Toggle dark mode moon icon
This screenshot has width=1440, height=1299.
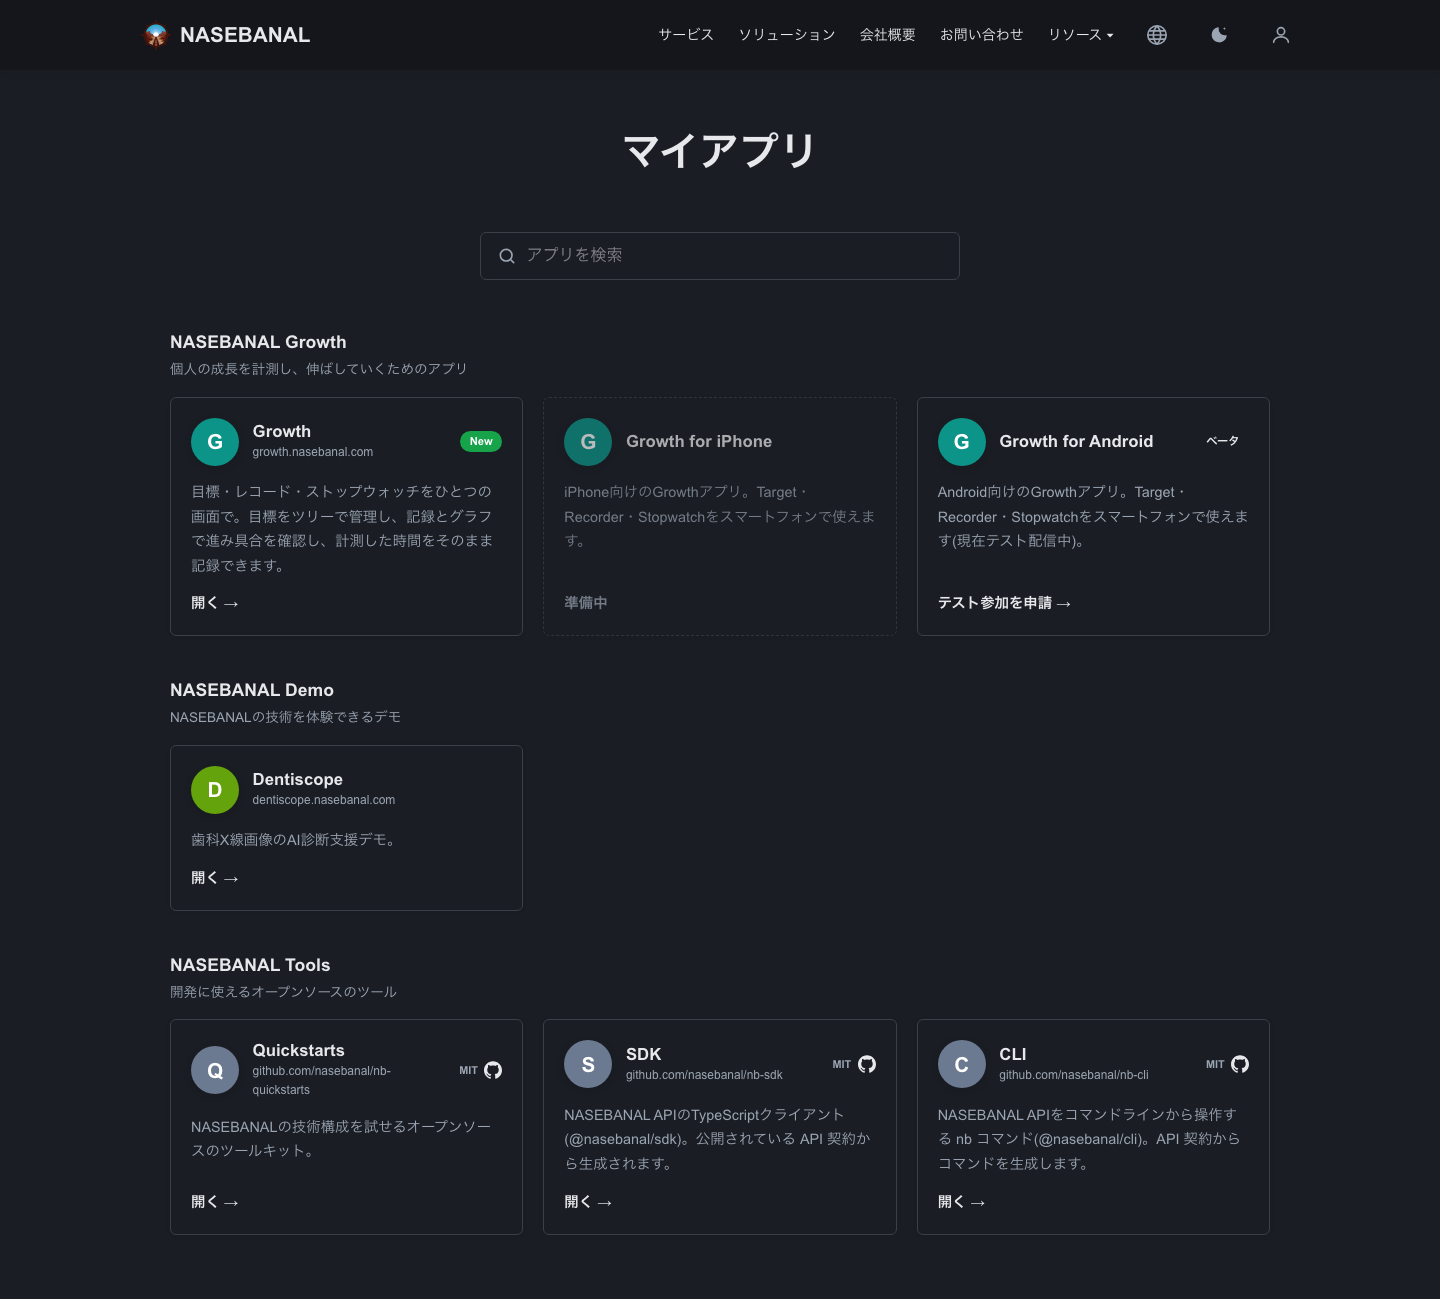[1219, 35]
